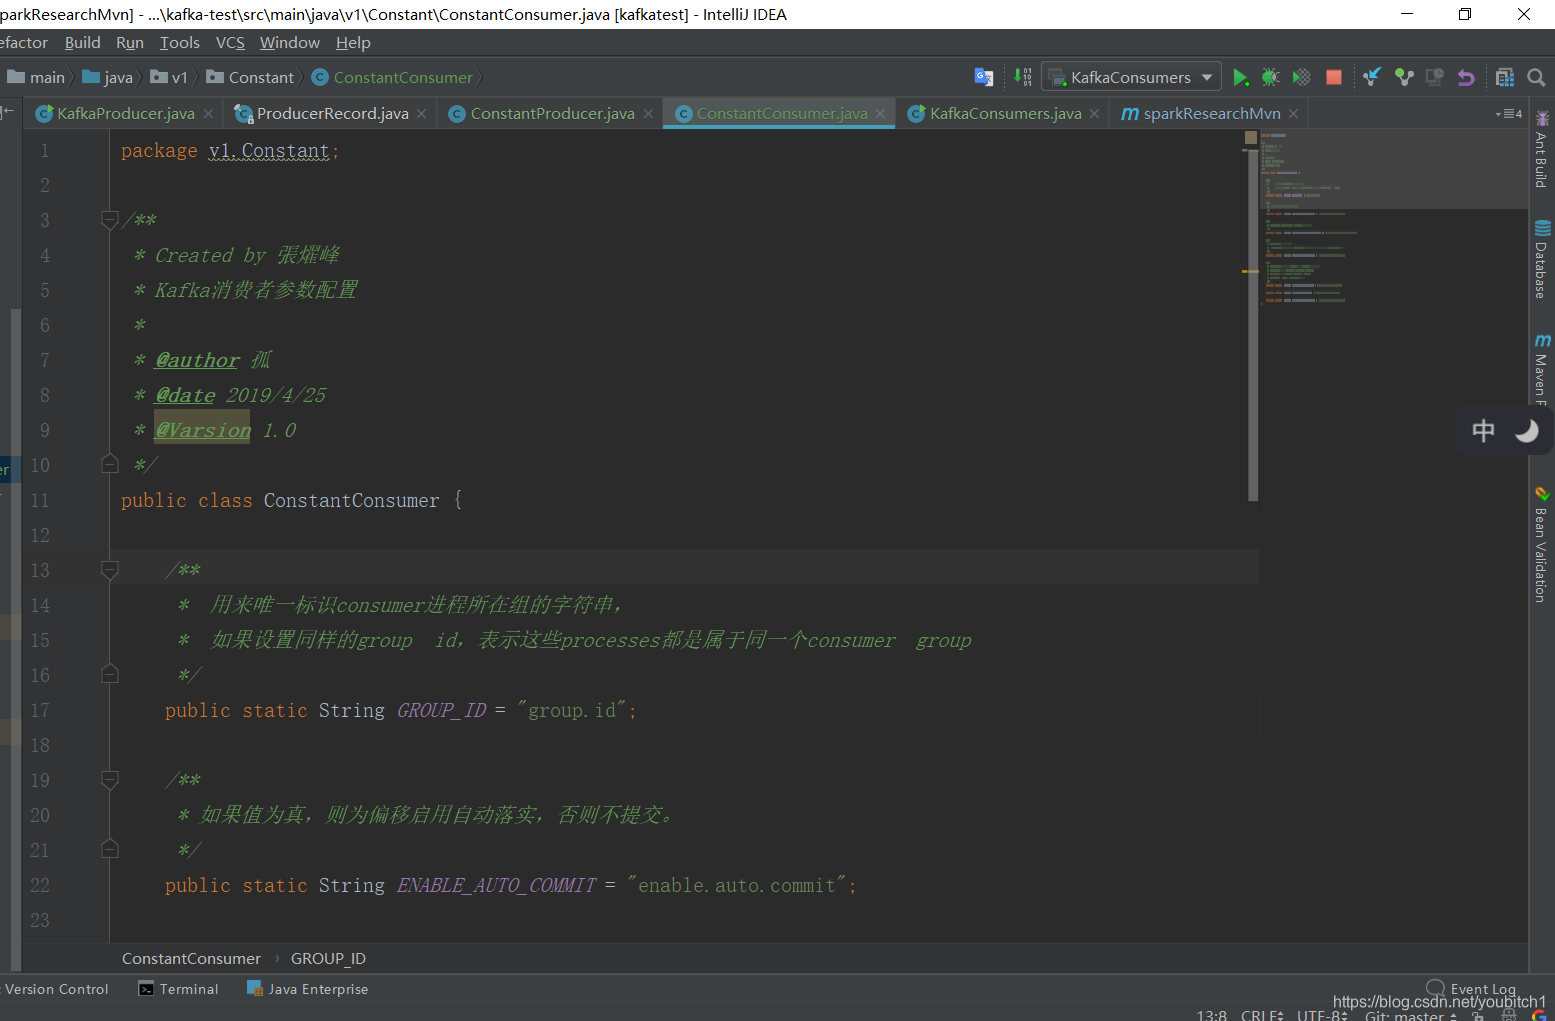This screenshot has width=1555, height=1021.
Task: Open Bean Validation tool window
Action: [x=1541, y=544]
